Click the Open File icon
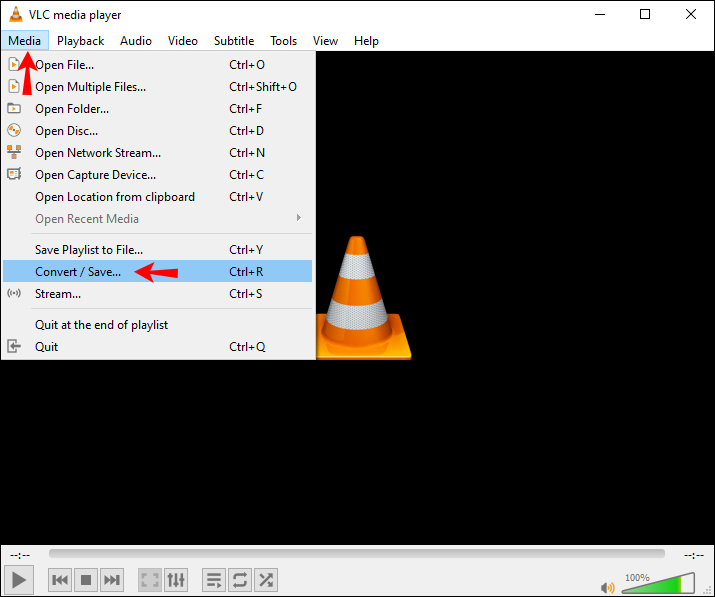This screenshot has height=597, width=715. (14, 64)
